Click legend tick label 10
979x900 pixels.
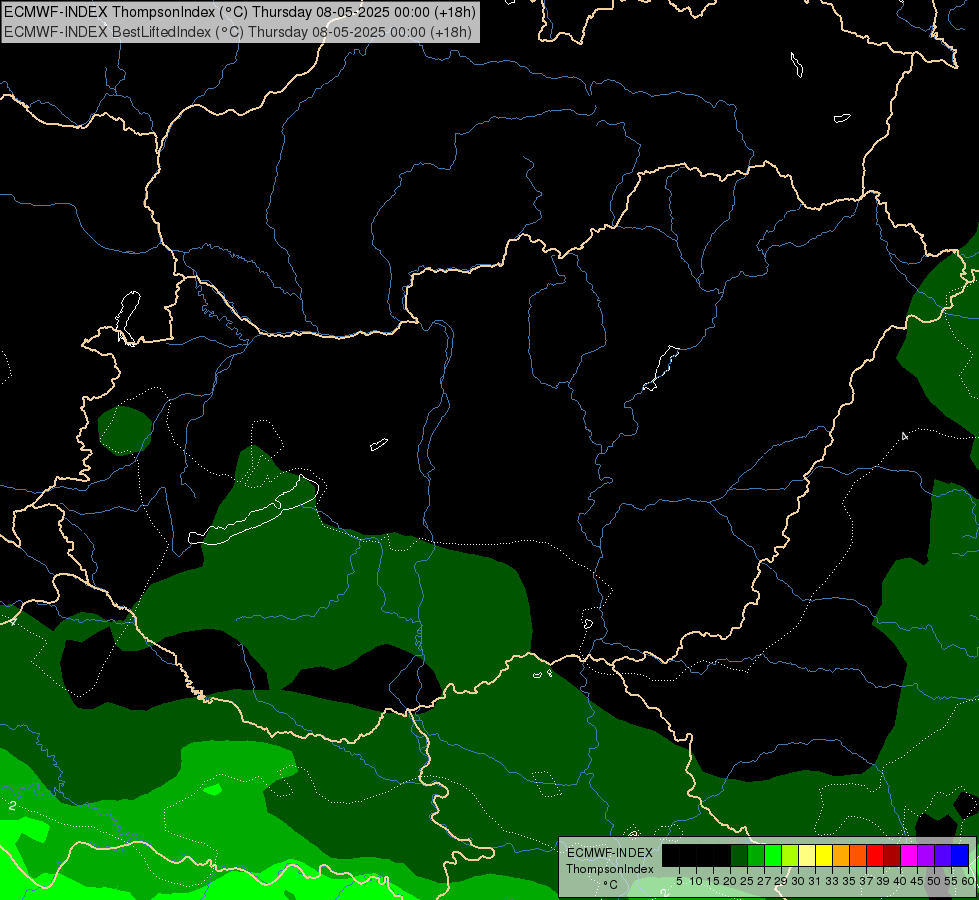[x=696, y=881]
